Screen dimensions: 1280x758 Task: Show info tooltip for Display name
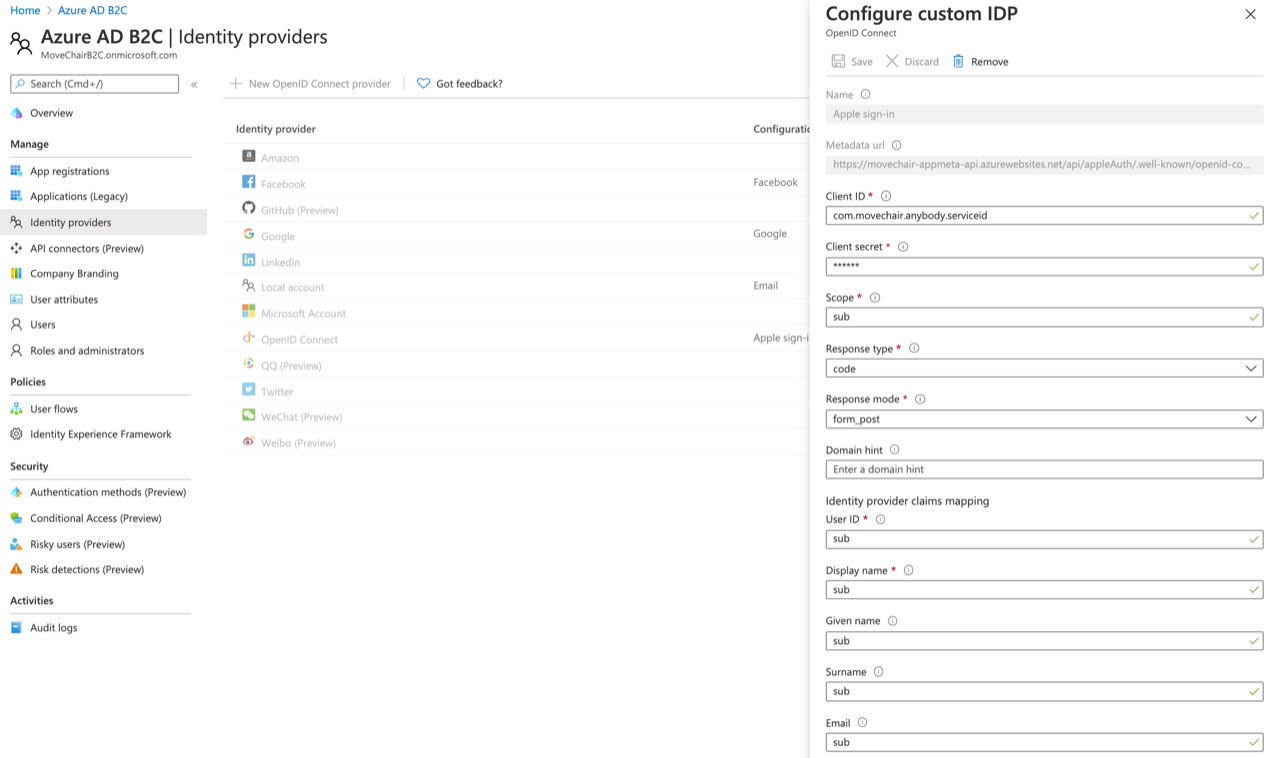909,570
